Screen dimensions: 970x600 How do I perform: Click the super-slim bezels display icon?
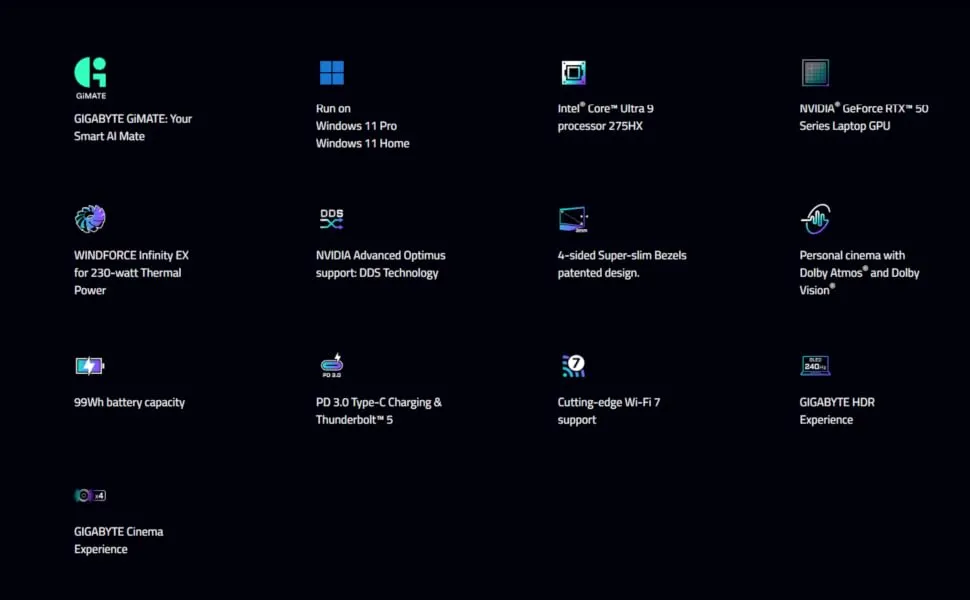click(573, 220)
